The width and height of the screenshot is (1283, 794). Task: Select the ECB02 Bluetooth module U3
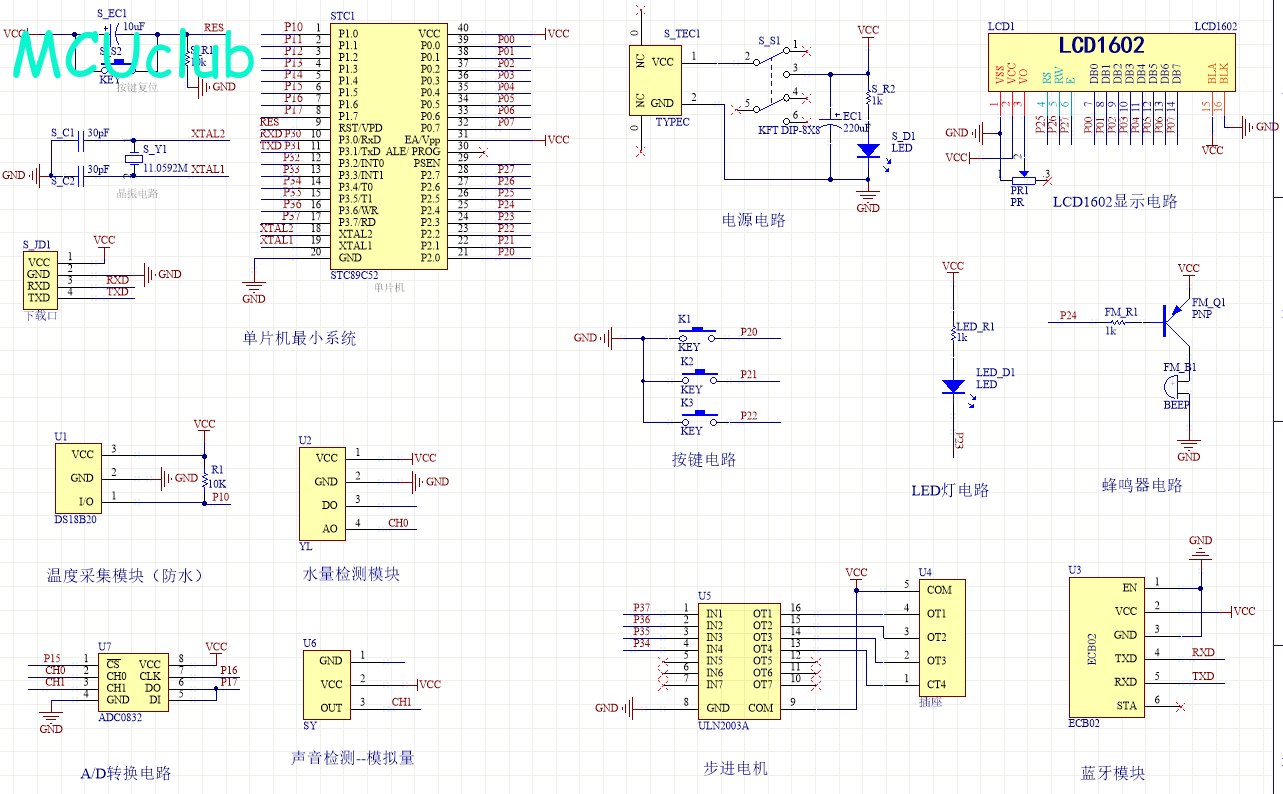(1107, 647)
